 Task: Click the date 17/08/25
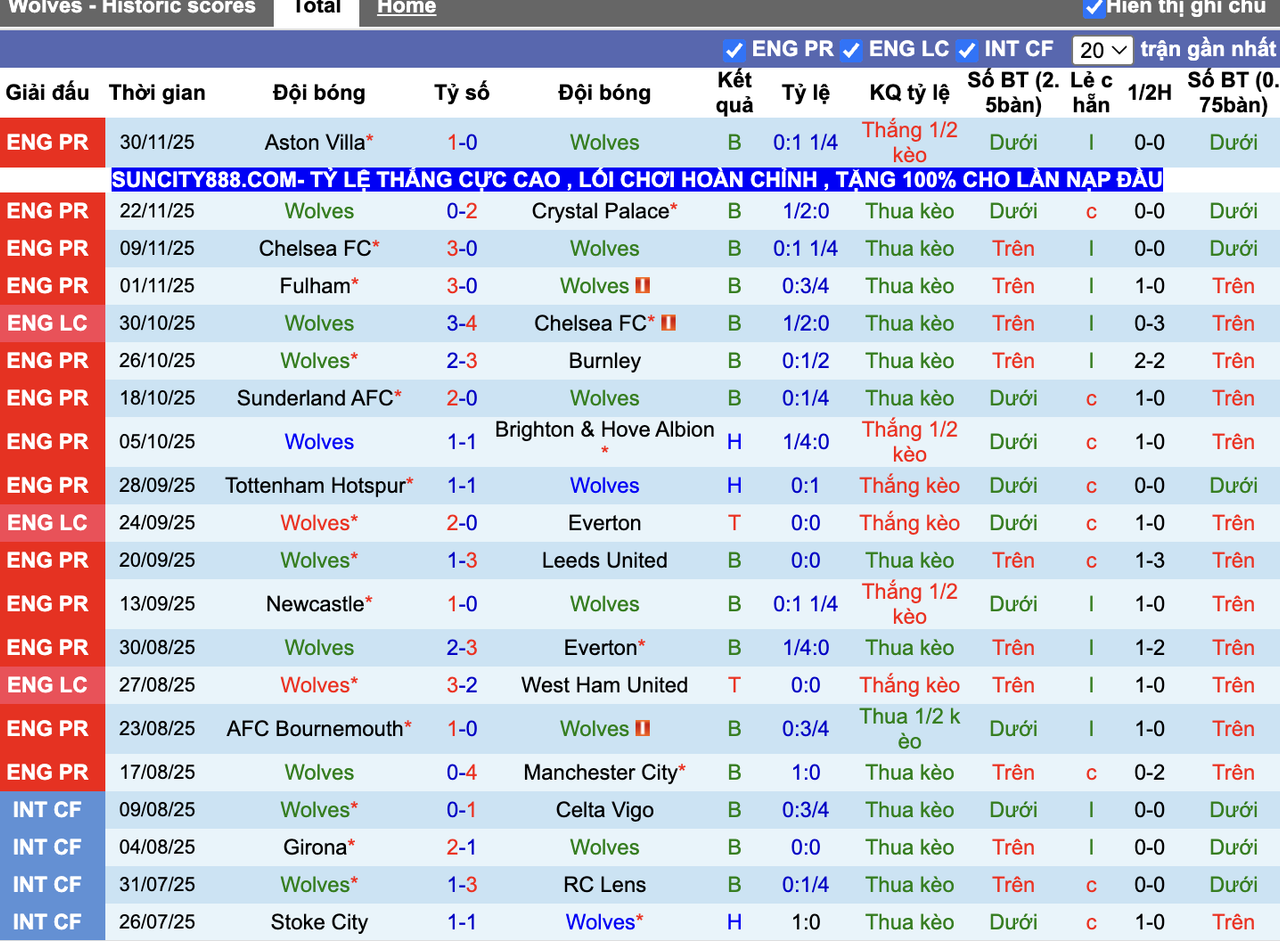click(x=157, y=772)
